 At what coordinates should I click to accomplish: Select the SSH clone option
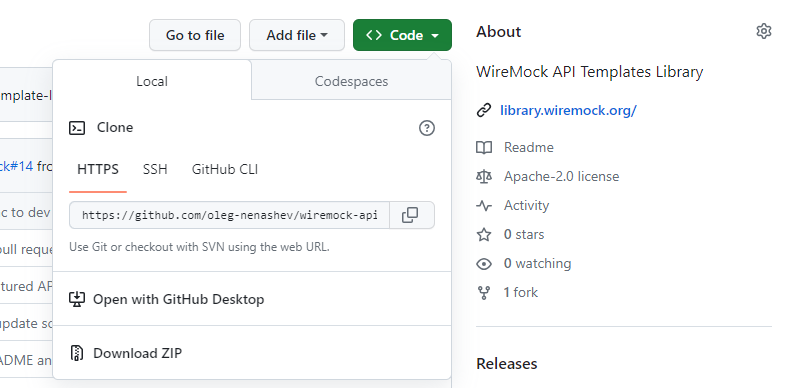[x=155, y=169]
